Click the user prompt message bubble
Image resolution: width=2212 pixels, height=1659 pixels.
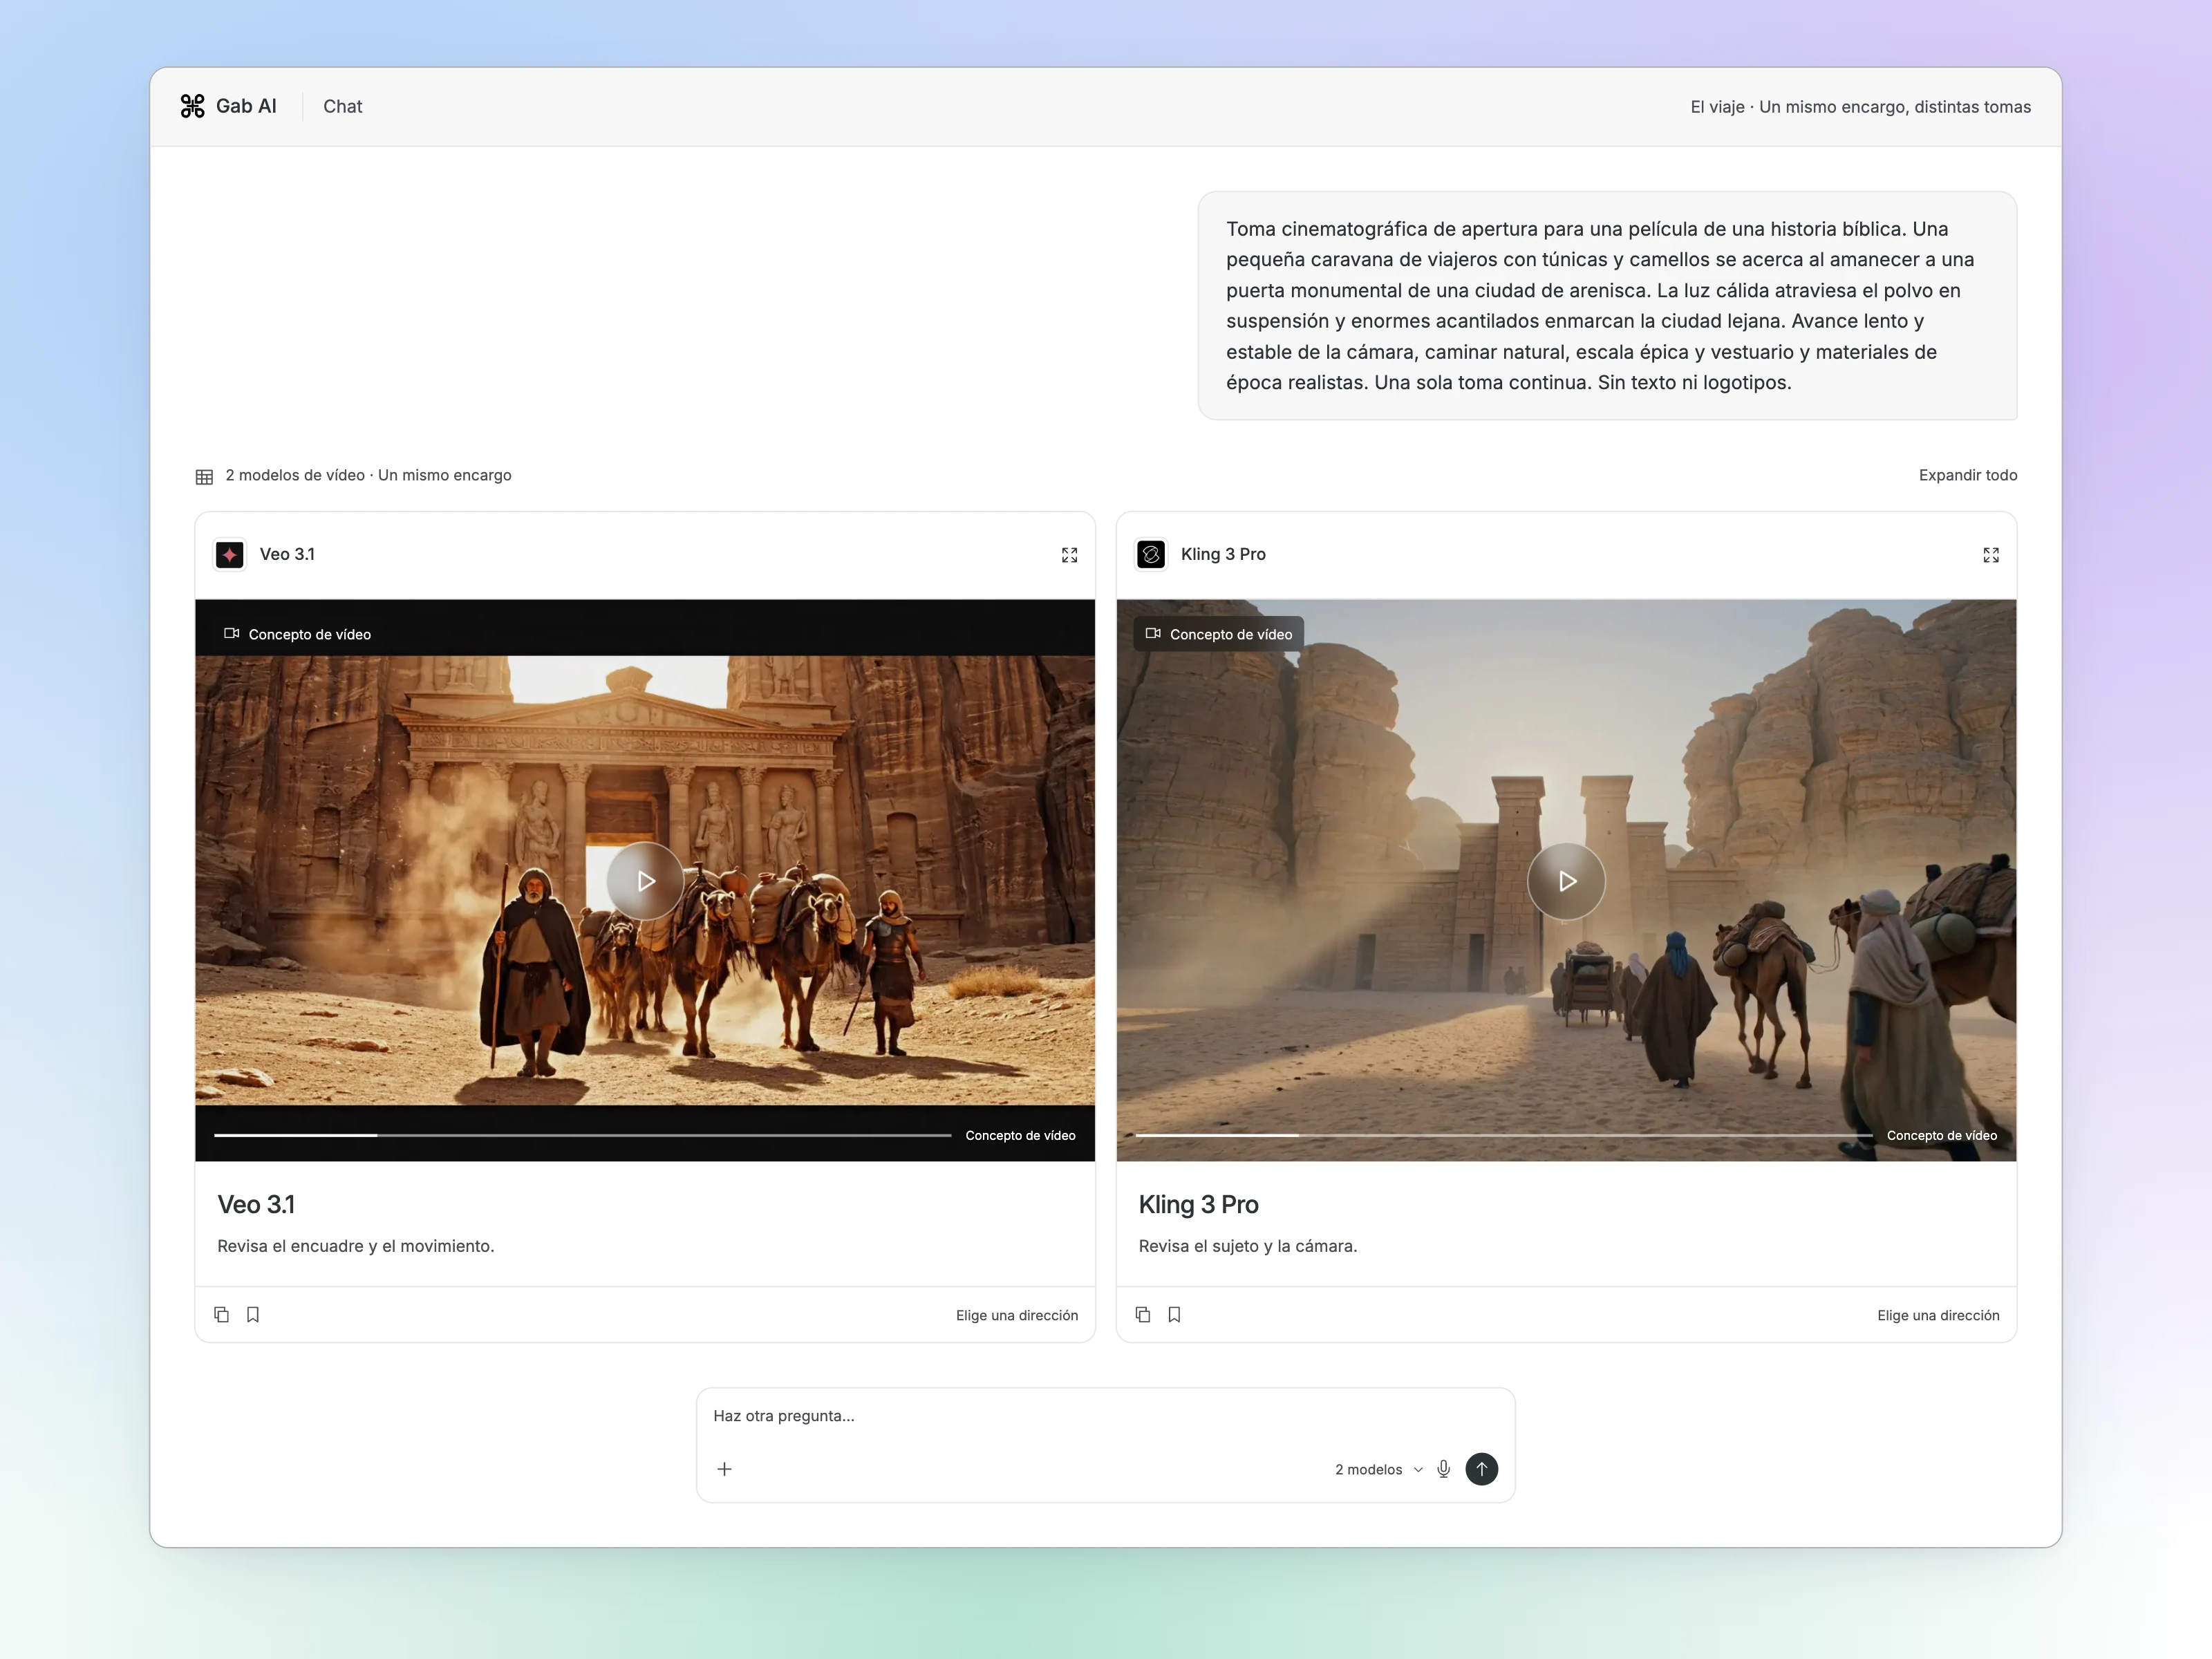point(1607,306)
